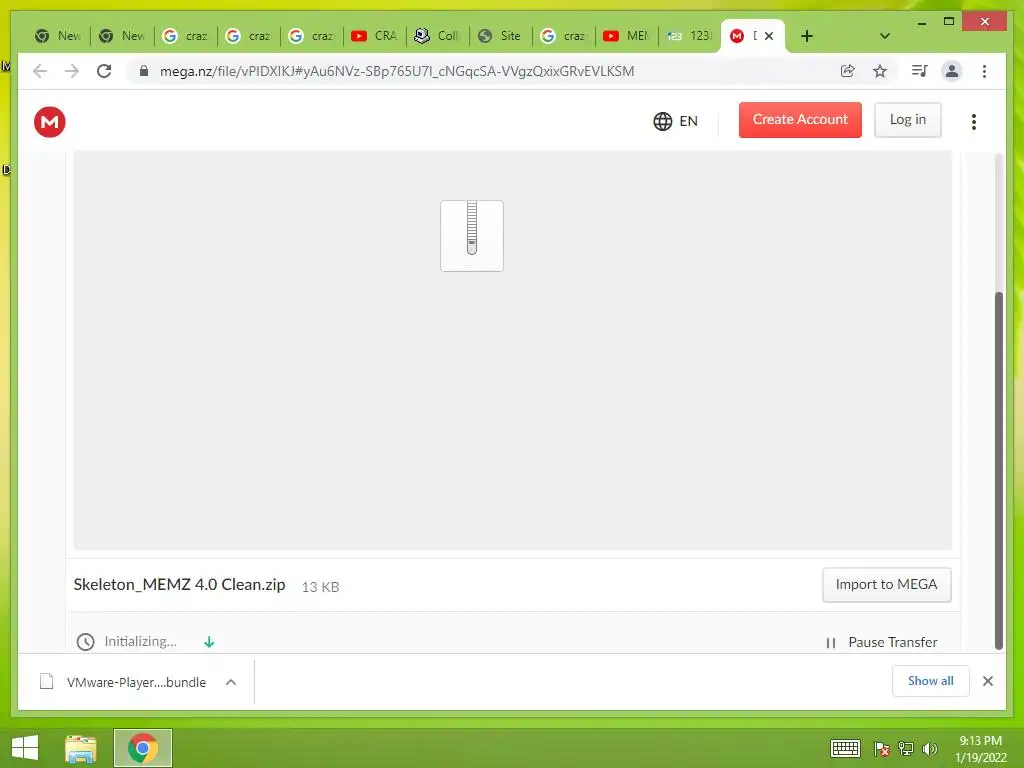Image resolution: width=1024 pixels, height=768 pixels.
Task: Open MEGA page three-dot menu
Action: tap(974, 121)
